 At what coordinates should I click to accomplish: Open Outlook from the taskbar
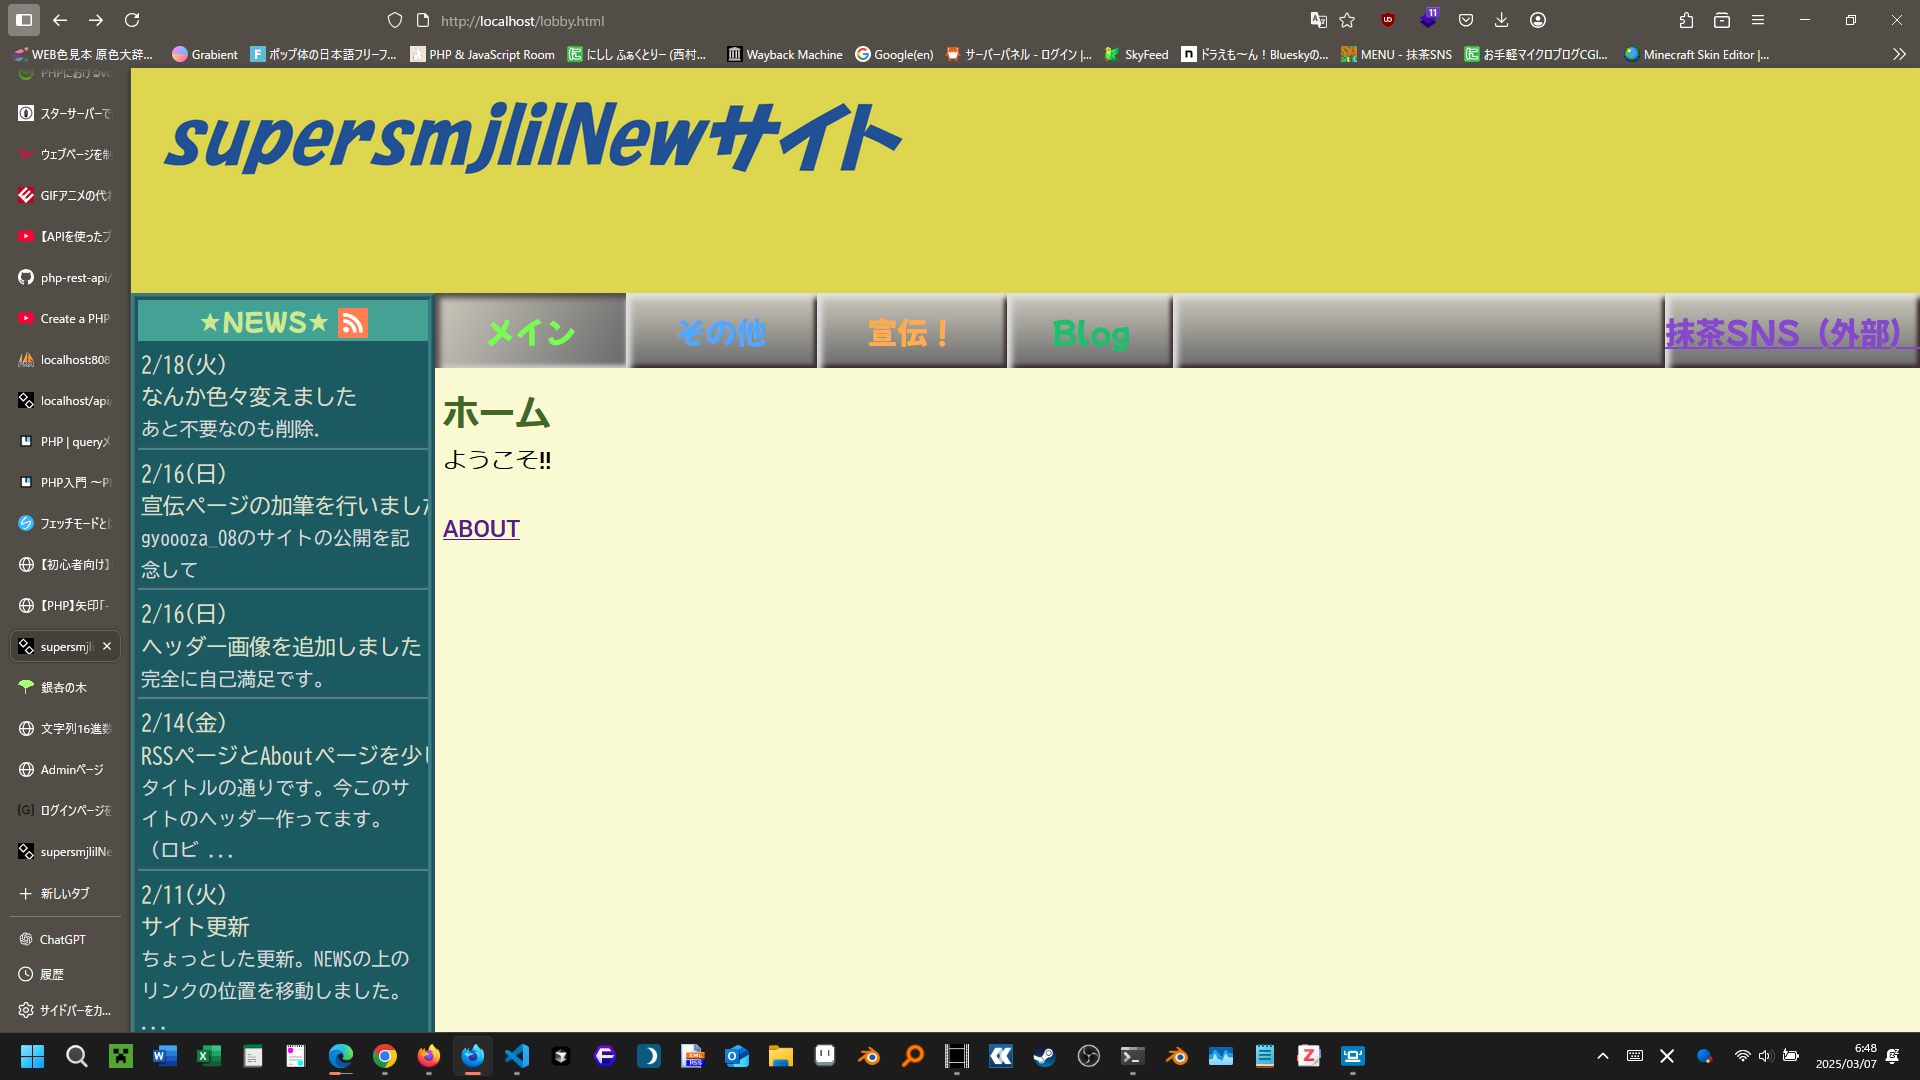(x=737, y=1056)
